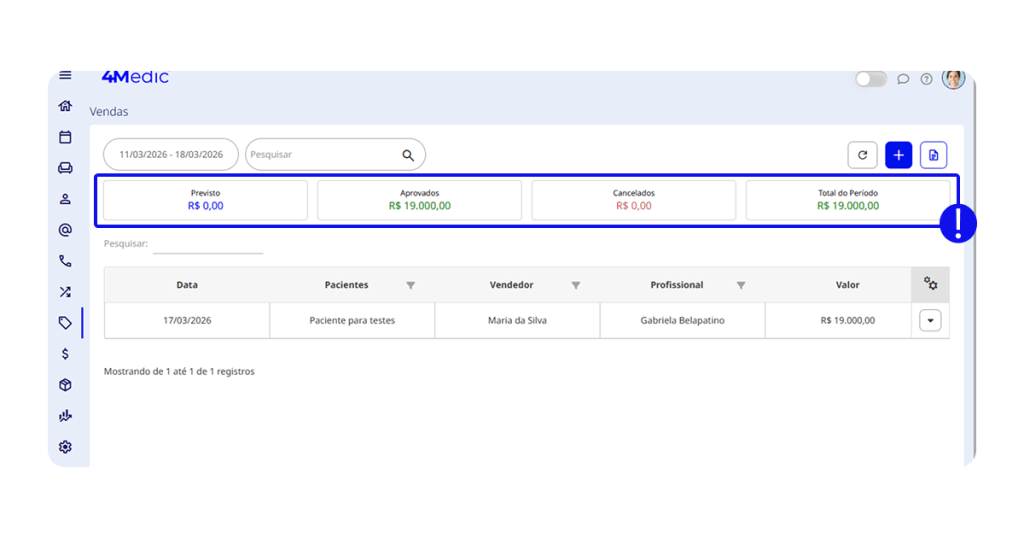Open the Pacientes column filter
This screenshot has height=538, width=1024.
click(410, 286)
